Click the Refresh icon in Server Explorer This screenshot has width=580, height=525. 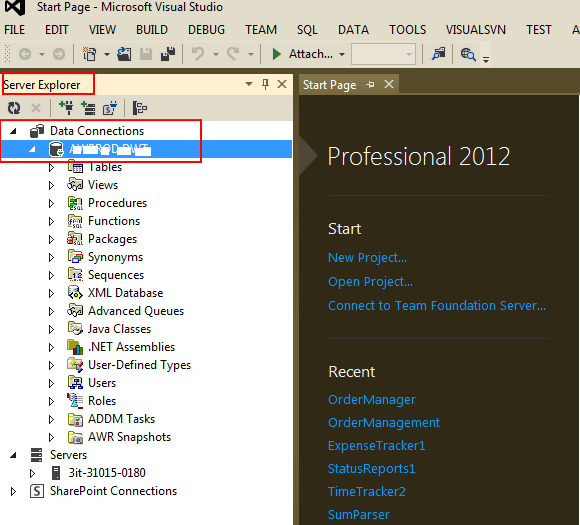pos(14,108)
